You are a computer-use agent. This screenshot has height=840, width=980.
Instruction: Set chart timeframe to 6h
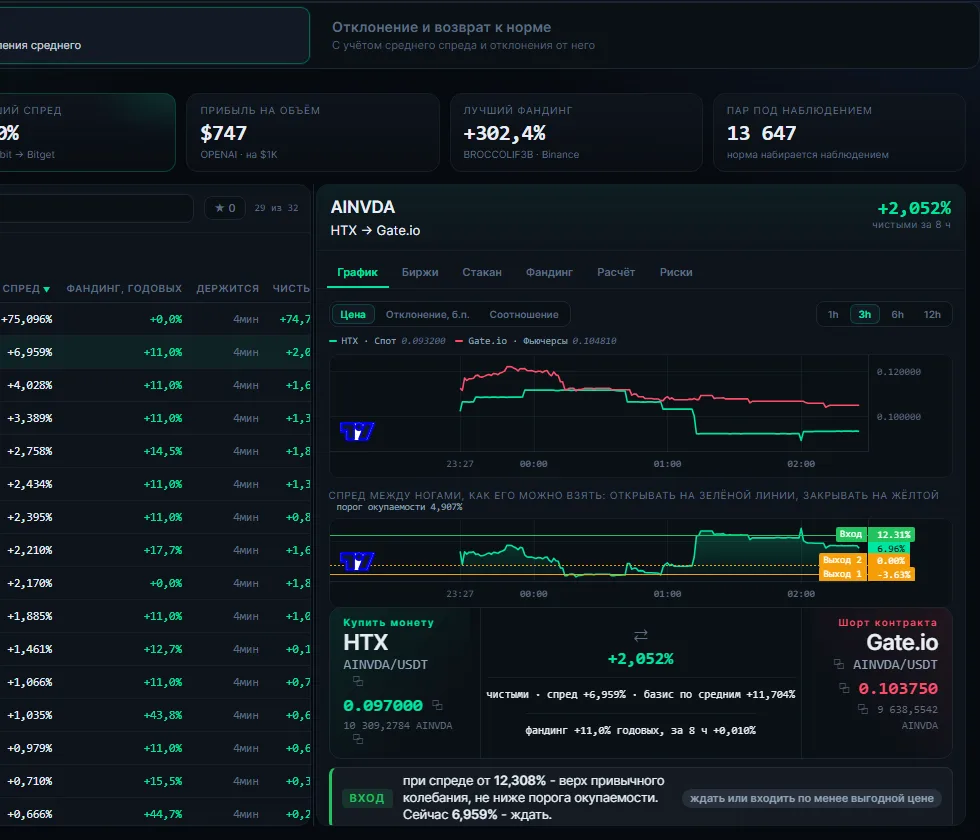point(898,314)
